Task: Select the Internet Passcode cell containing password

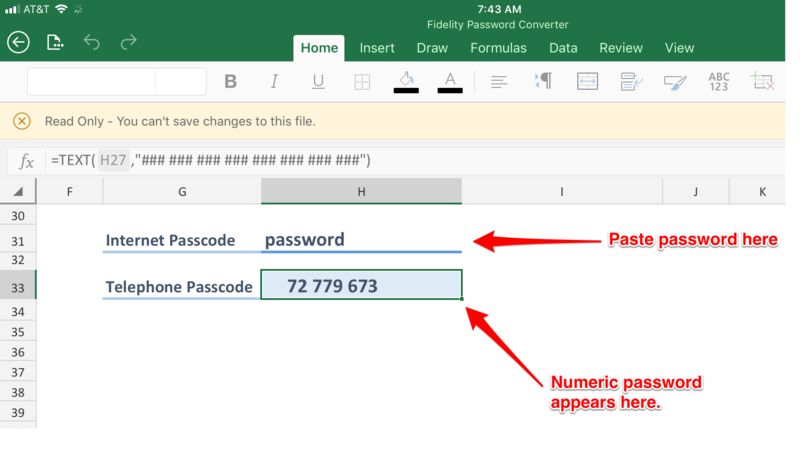Action: click(x=361, y=240)
